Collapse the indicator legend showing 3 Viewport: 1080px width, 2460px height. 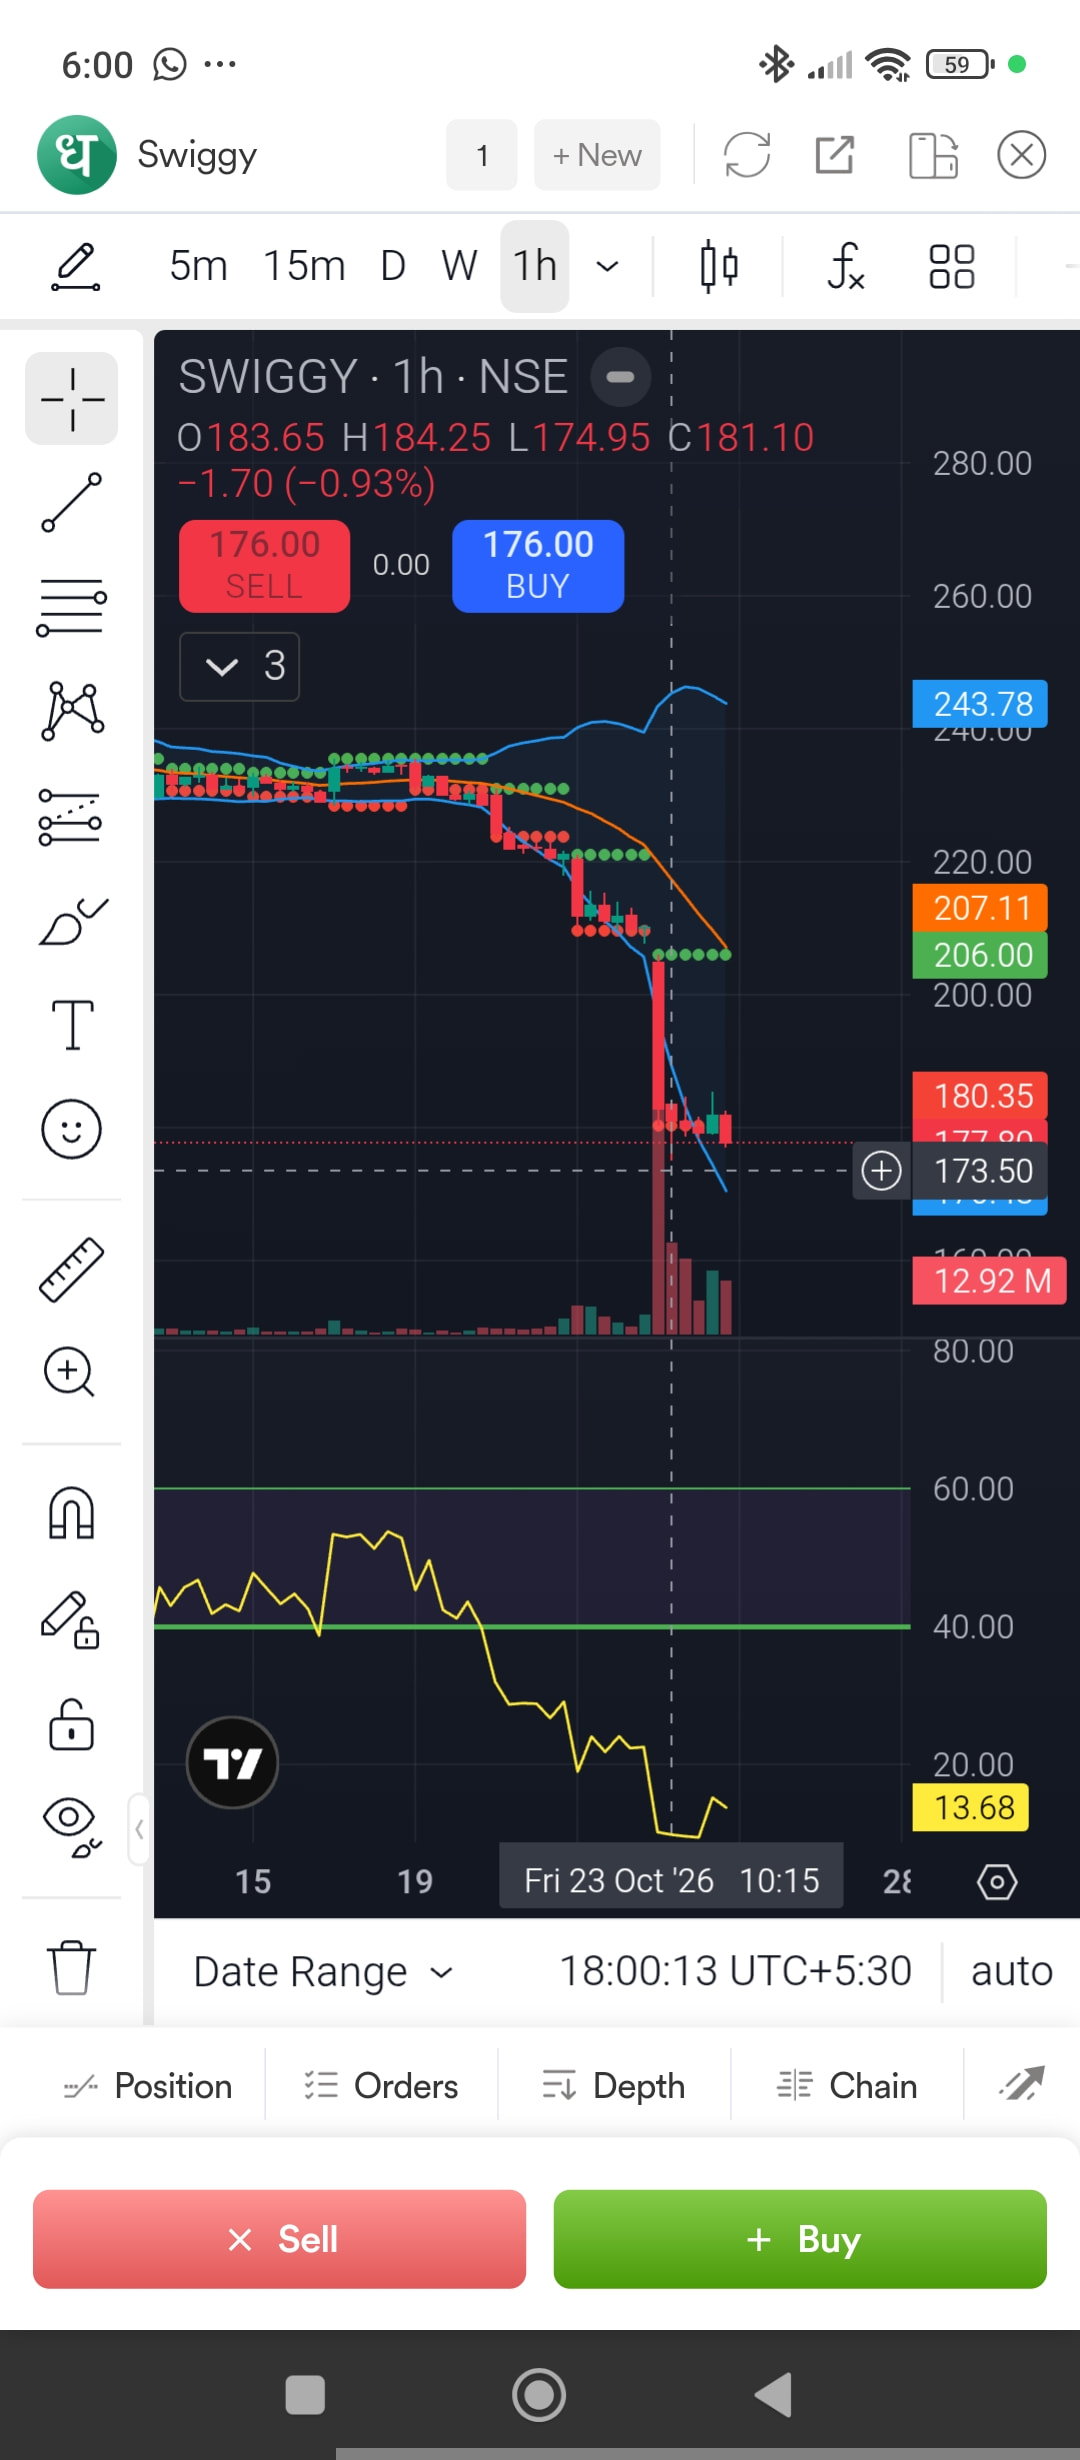pos(240,666)
